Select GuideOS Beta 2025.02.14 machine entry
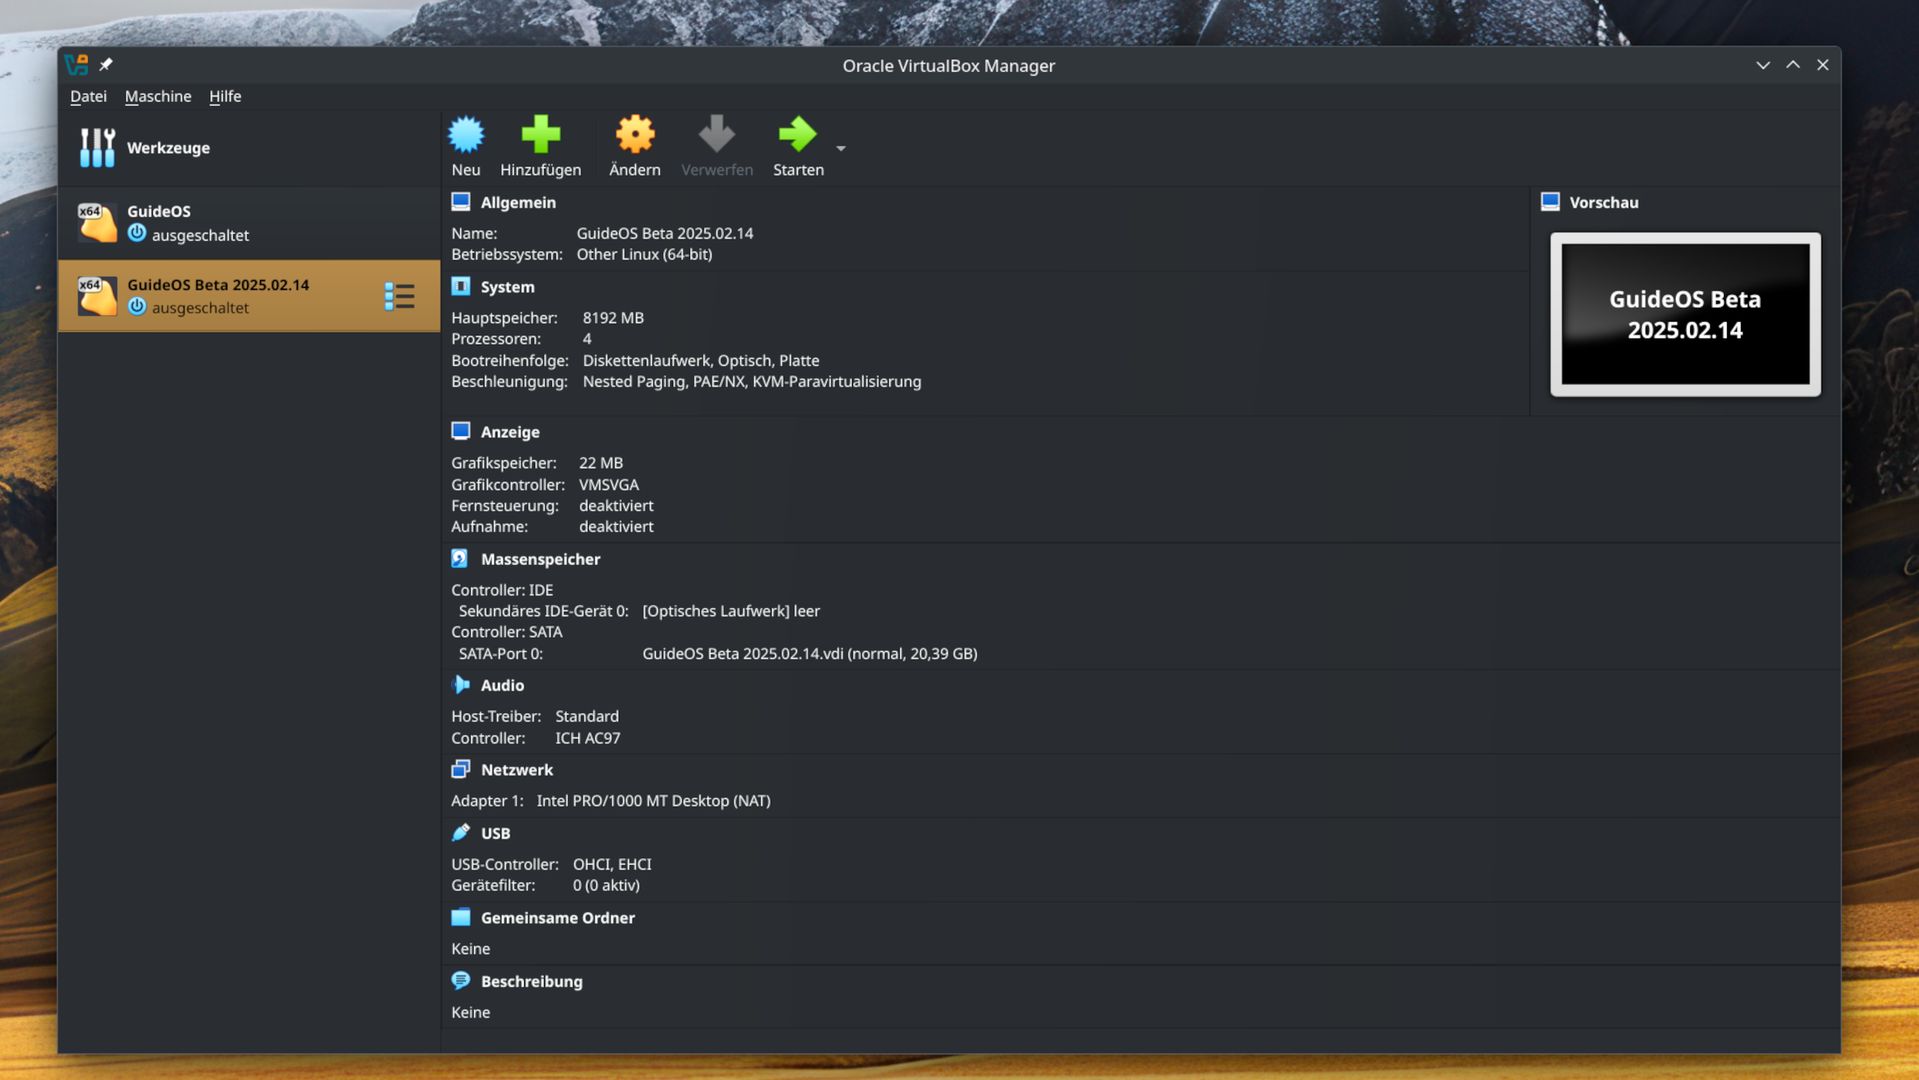Screen dimensions: 1919x1080 click(x=249, y=296)
